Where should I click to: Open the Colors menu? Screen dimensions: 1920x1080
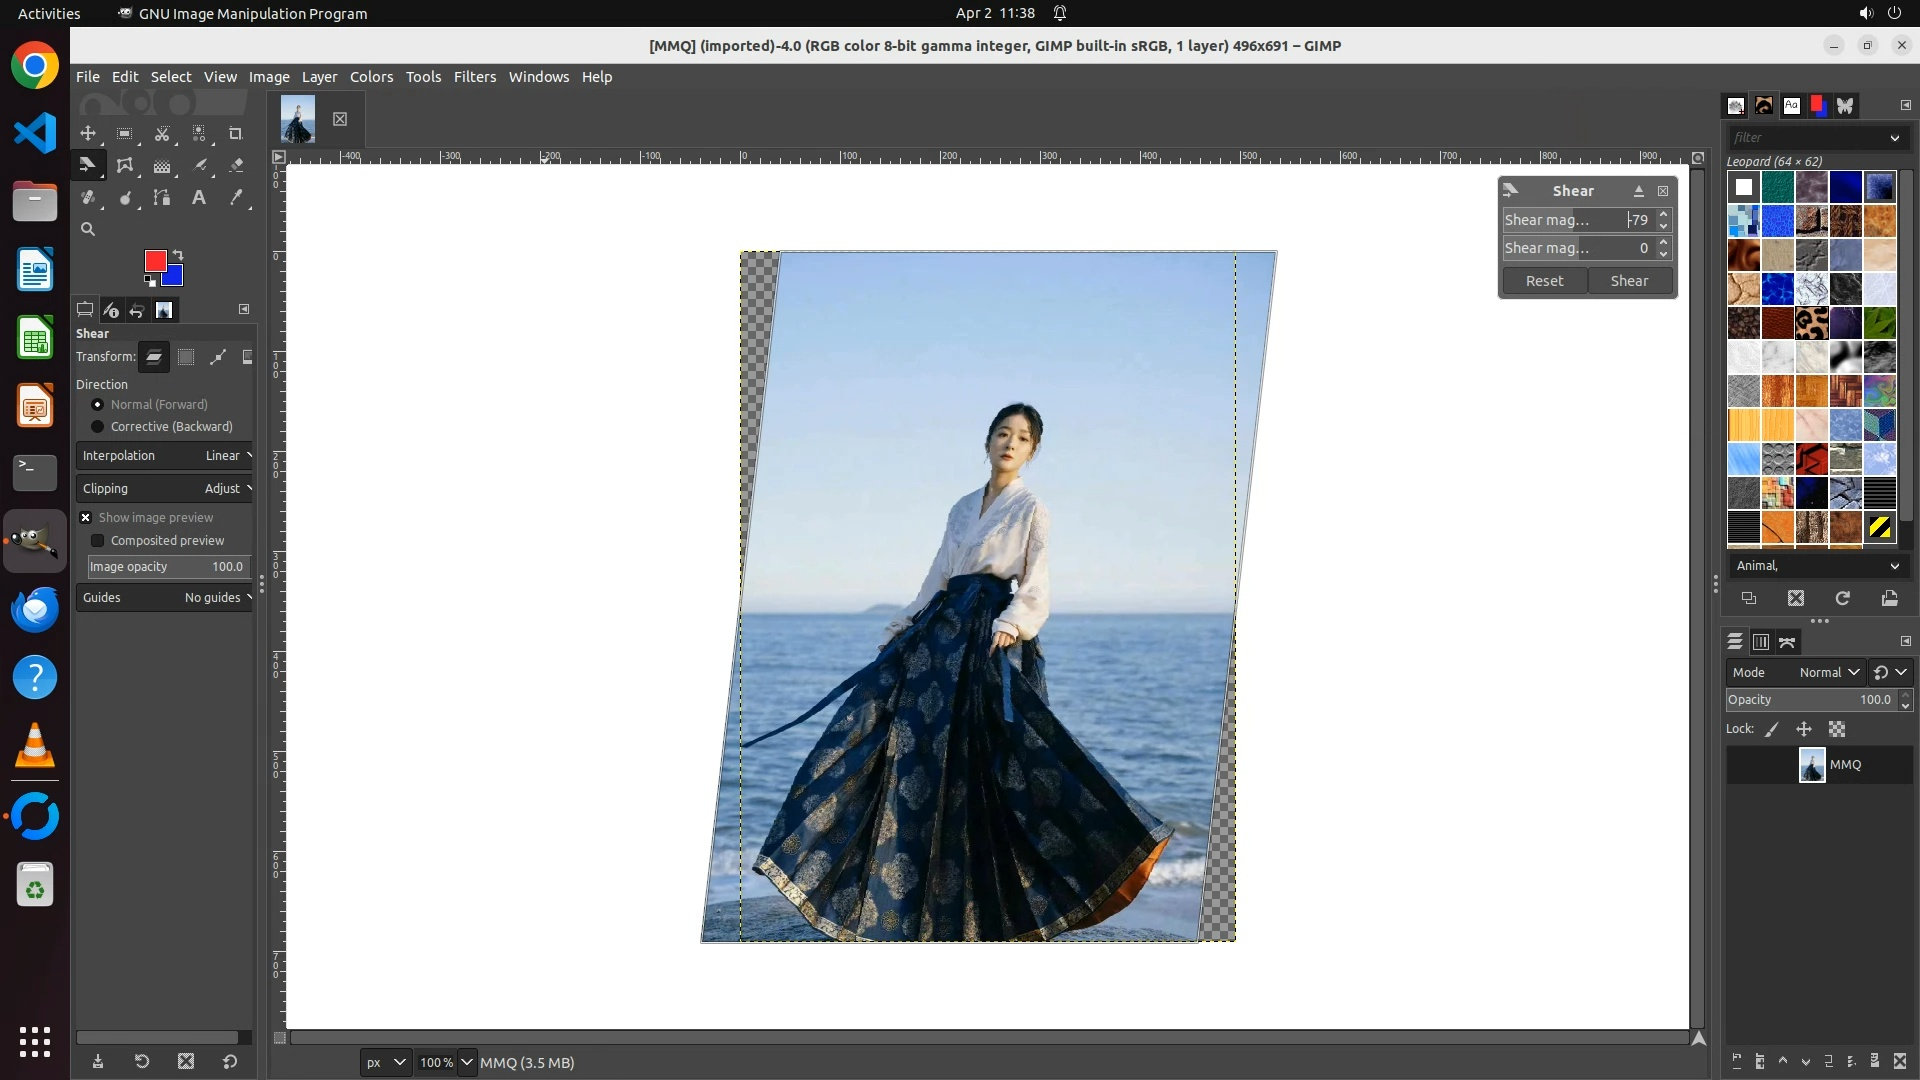pyautogui.click(x=371, y=77)
